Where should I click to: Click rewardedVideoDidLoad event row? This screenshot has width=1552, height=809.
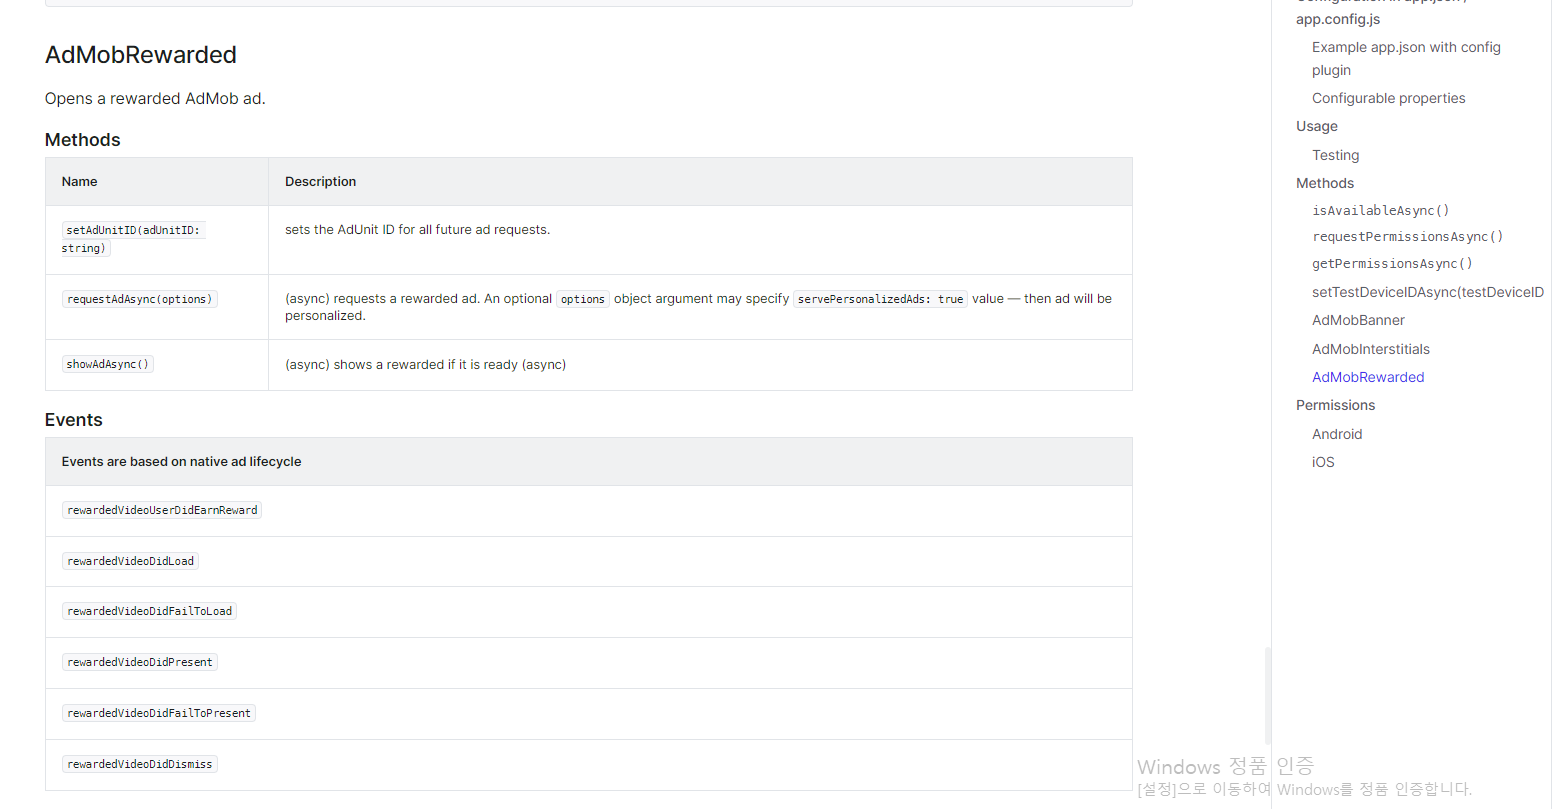tap(589, 562)
